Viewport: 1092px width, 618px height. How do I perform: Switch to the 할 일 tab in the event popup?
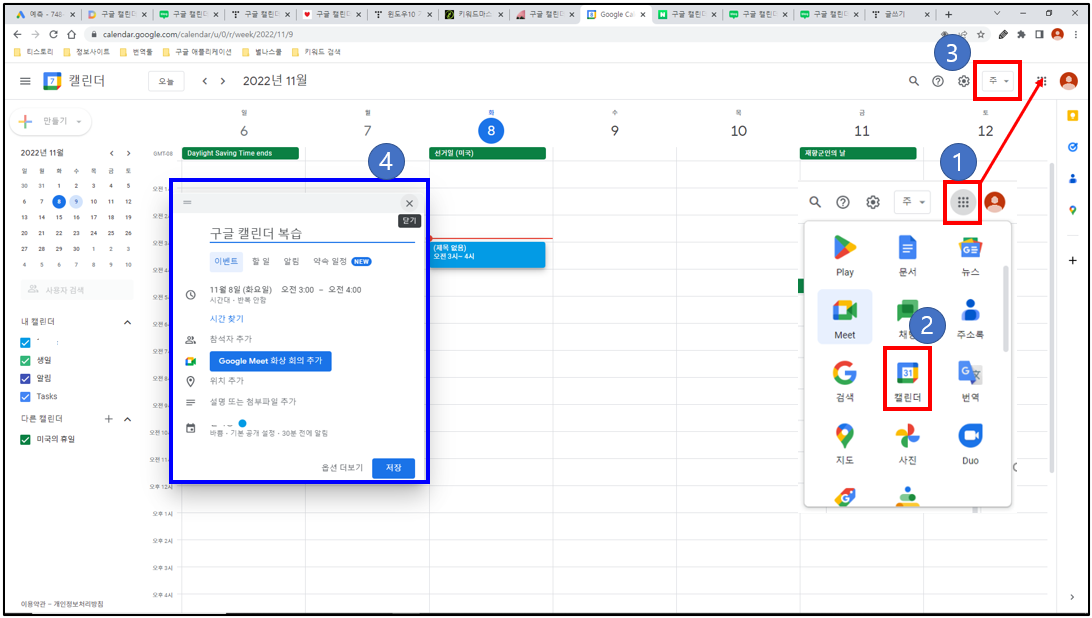pos(259,260)
